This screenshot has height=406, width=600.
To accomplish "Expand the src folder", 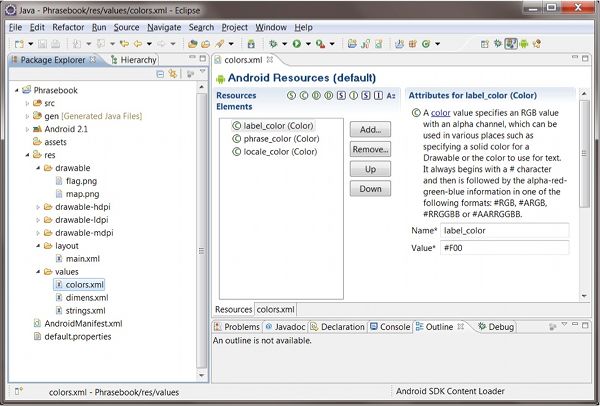I will pos(27,103).
